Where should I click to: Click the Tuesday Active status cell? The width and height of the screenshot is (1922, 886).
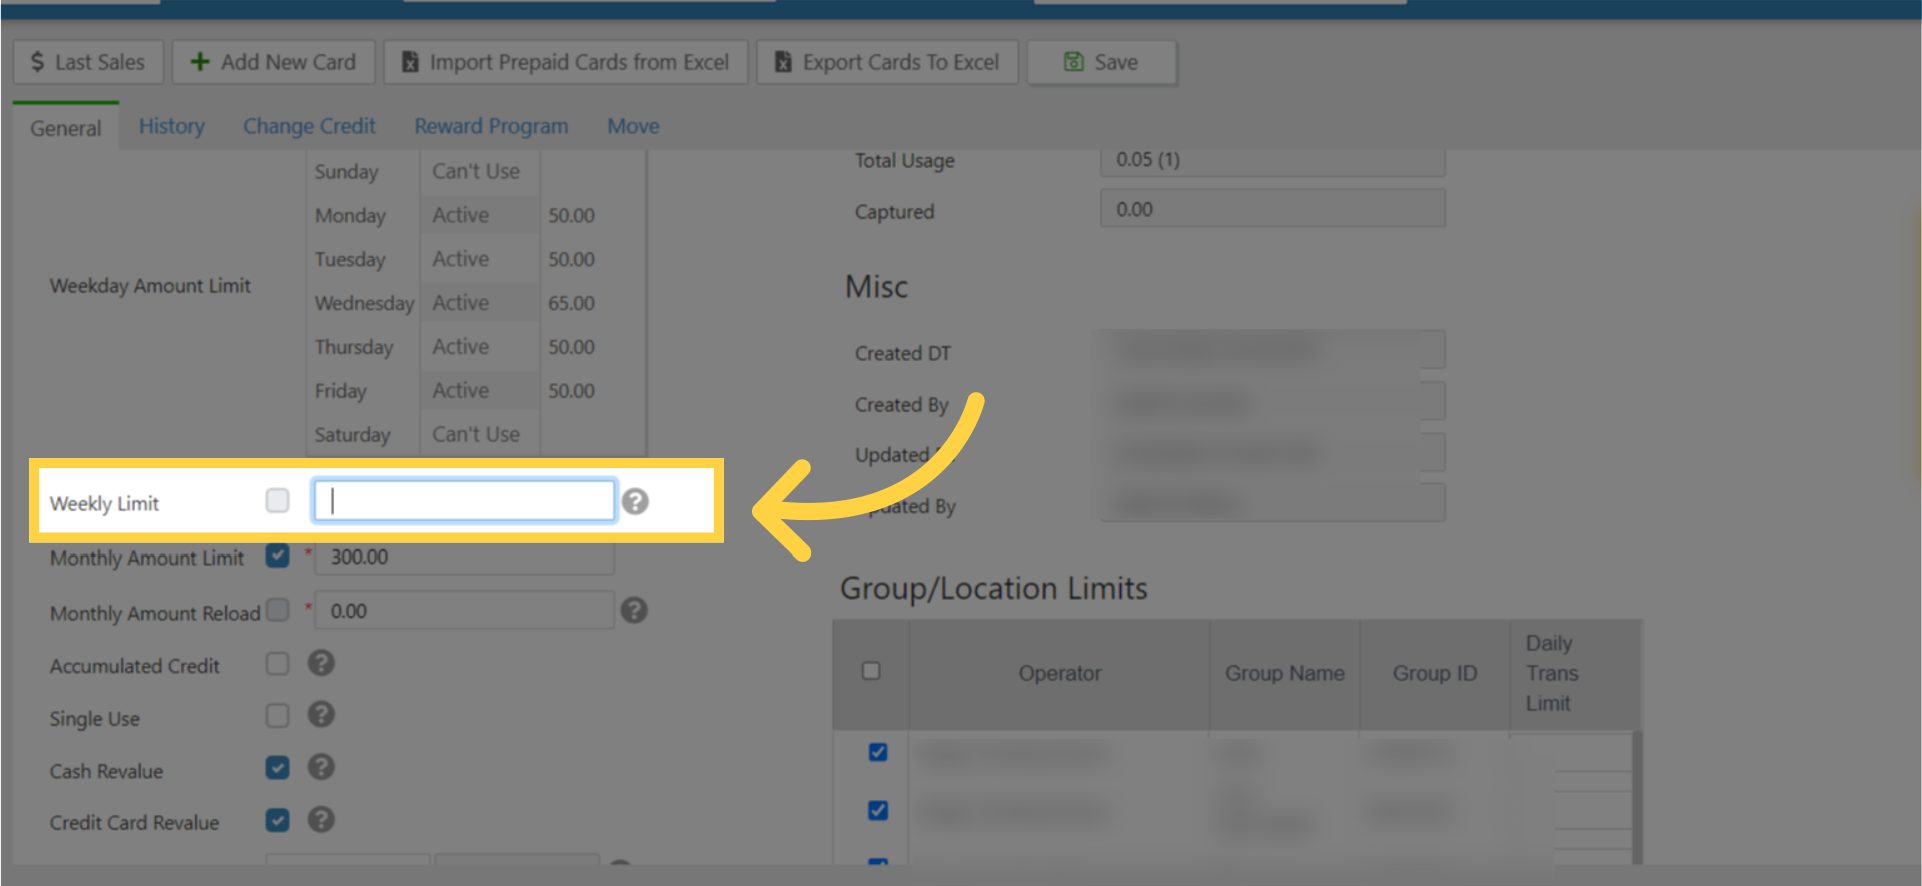(x=480, y=259)
